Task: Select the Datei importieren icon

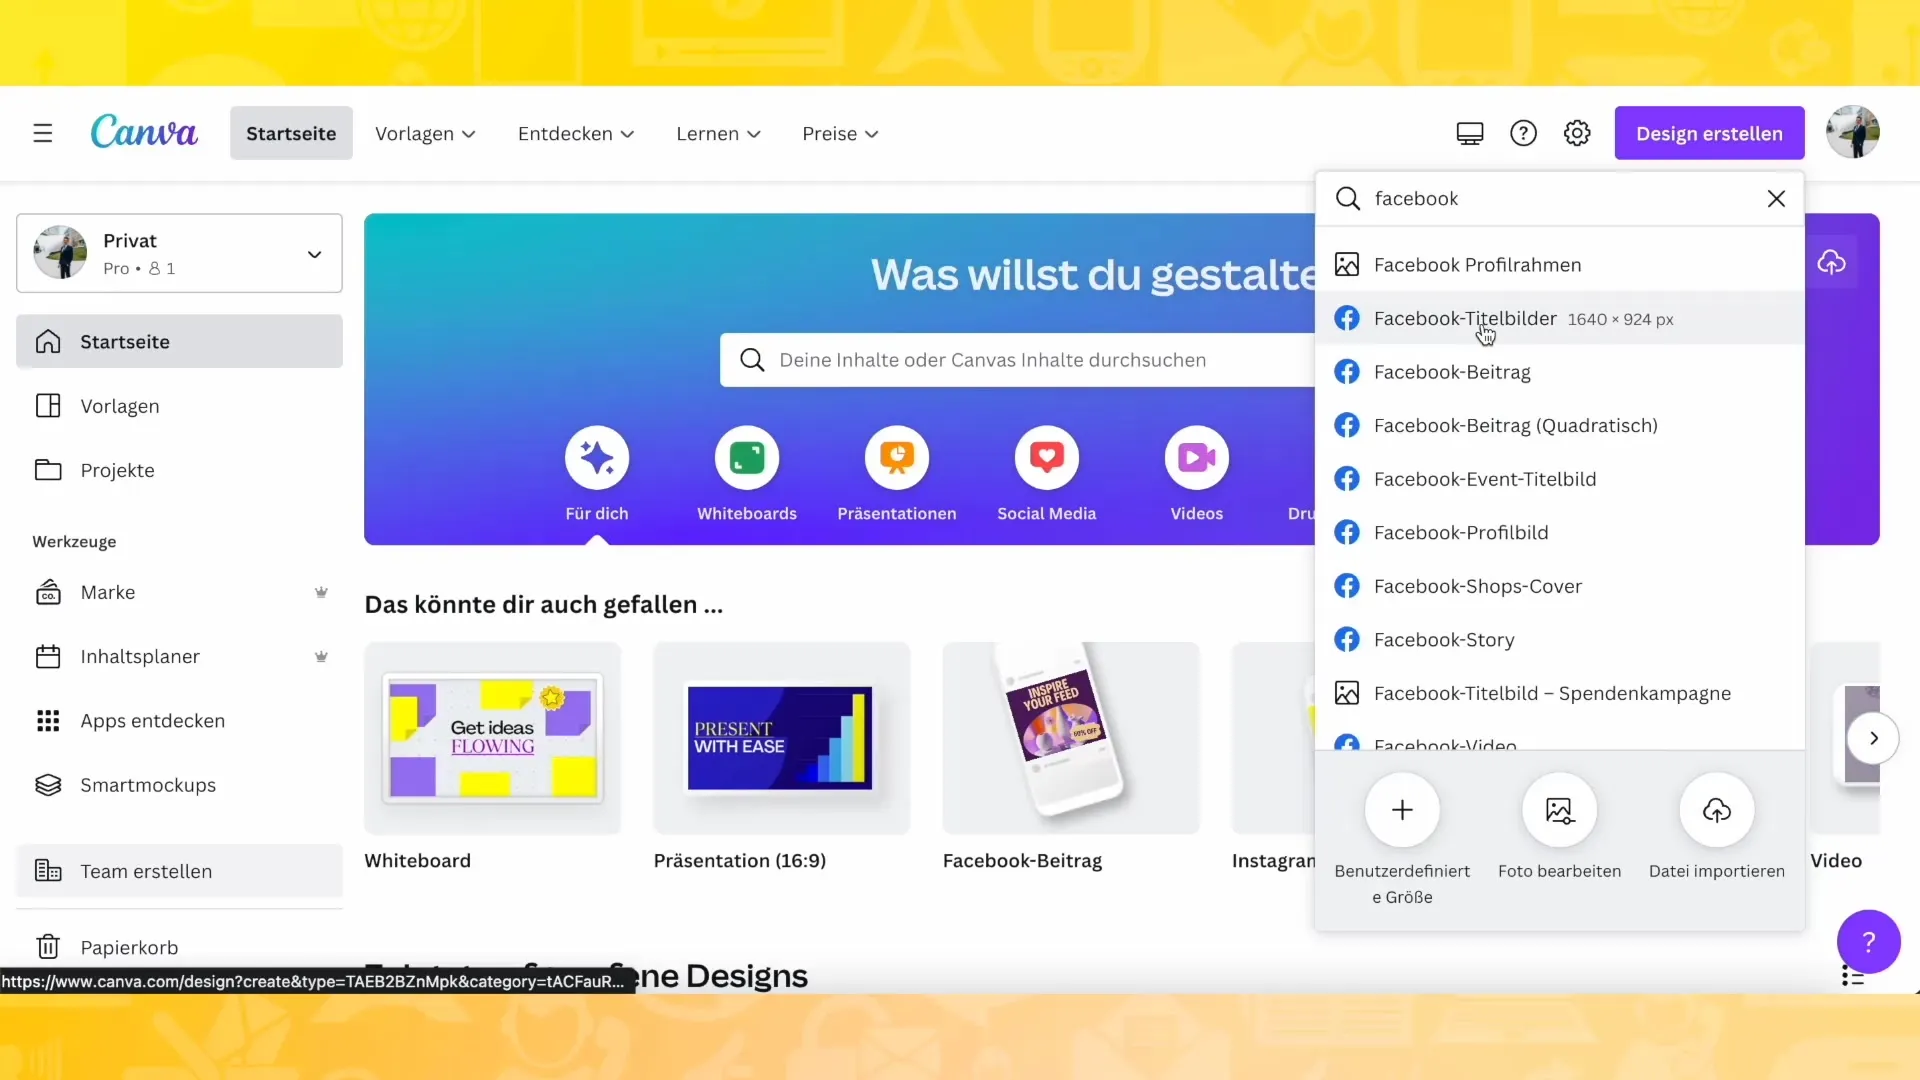Action: 1717,808
